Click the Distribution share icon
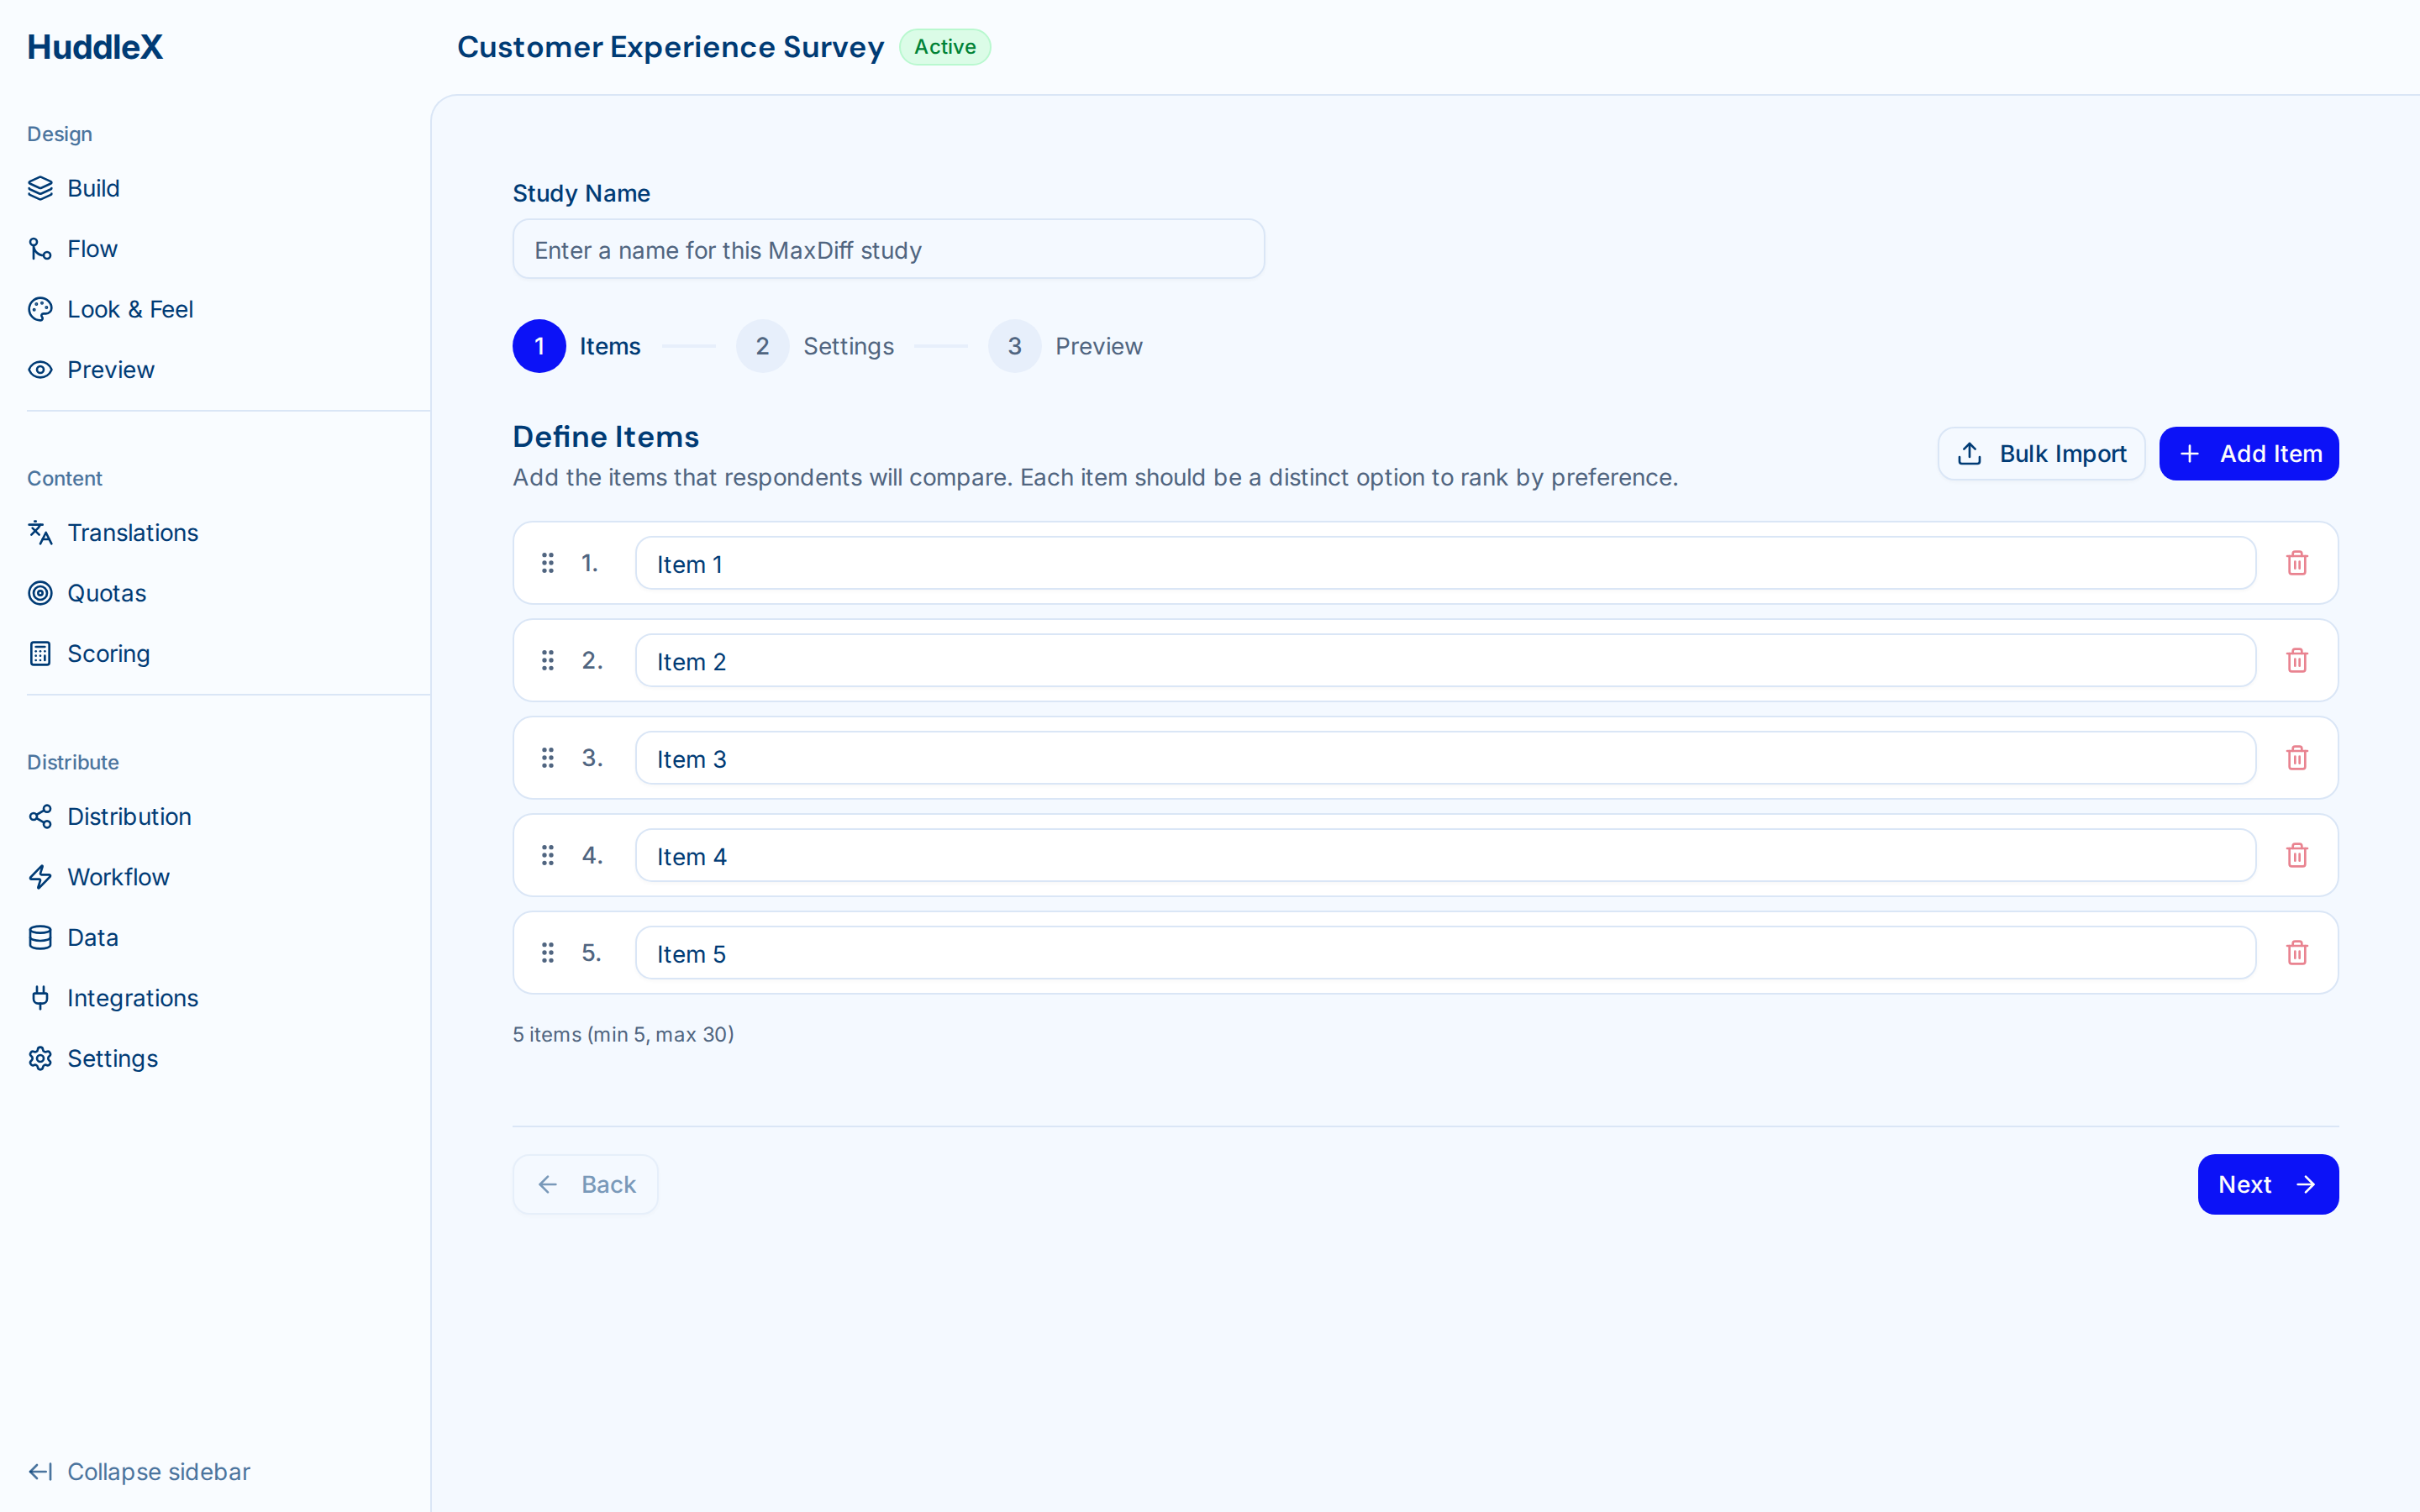The height and width of the screenshot is (1512, 2420). pyautogui.click(x=40, y=817)
